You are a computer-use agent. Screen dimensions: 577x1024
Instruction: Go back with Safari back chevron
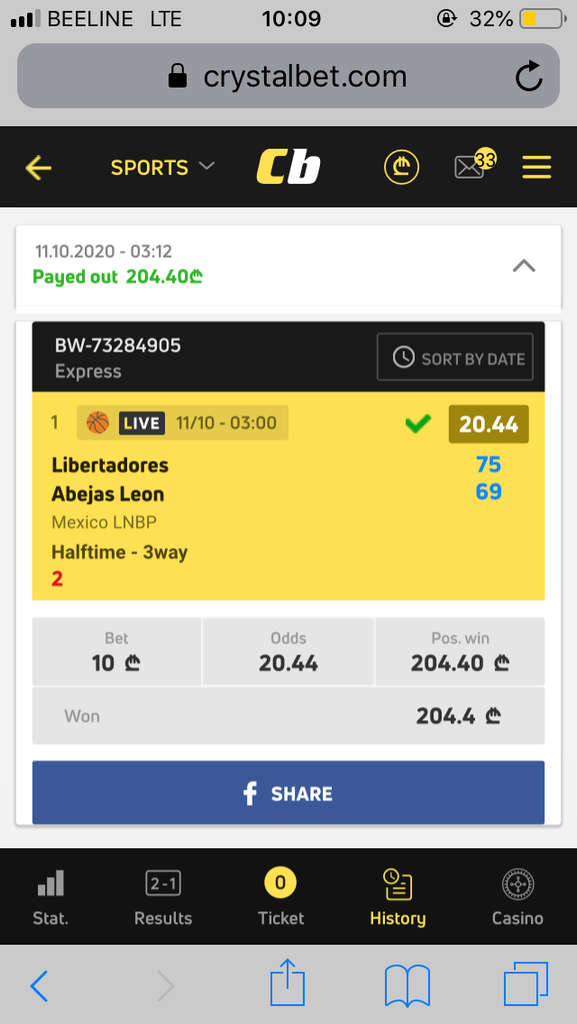tap(39, 985)
